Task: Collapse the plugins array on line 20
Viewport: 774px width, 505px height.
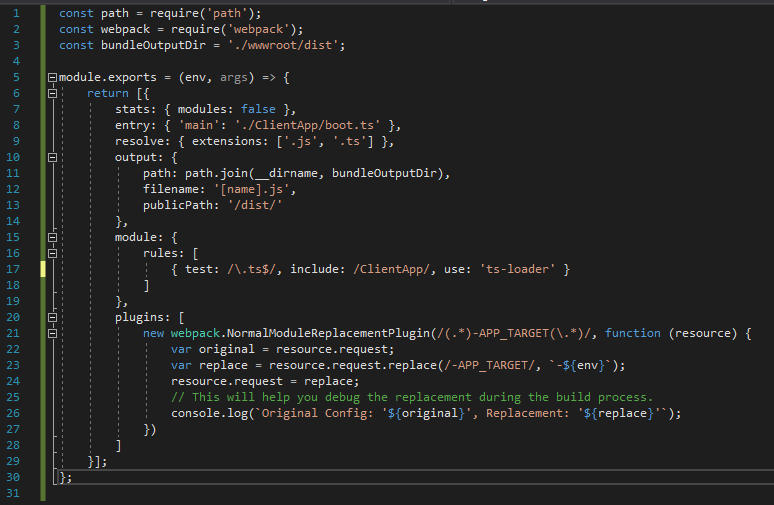Action: [x=52, y=317]
